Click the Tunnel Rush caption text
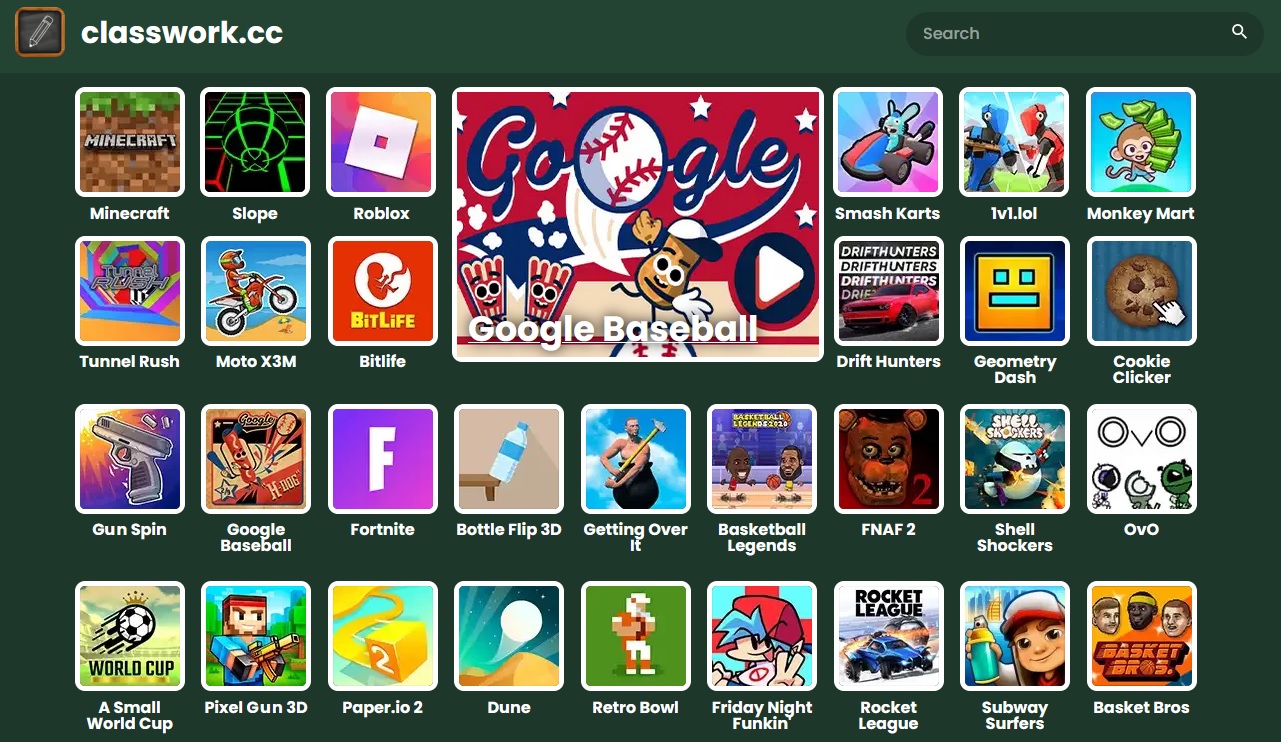The image size is (1281, 742). 130,361
